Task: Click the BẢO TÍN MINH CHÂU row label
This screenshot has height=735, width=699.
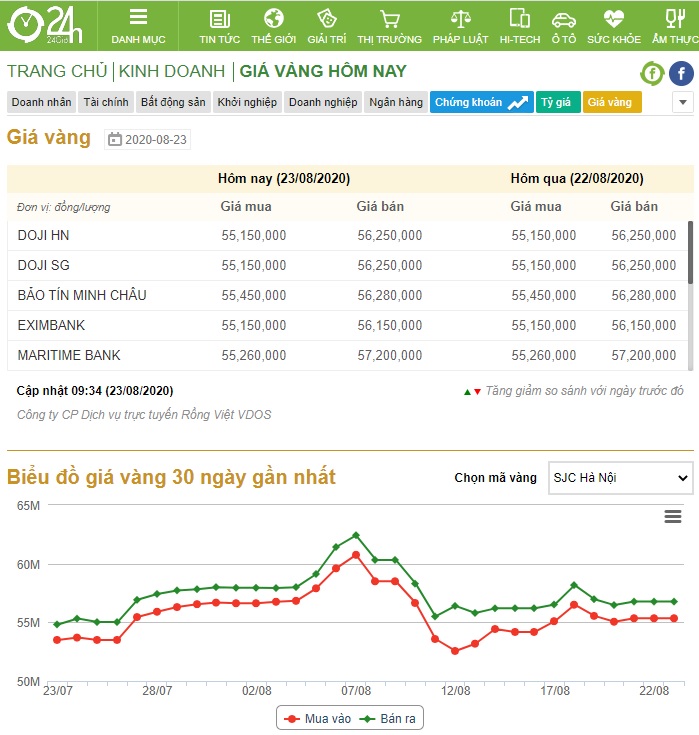Action: coord(82,295)
